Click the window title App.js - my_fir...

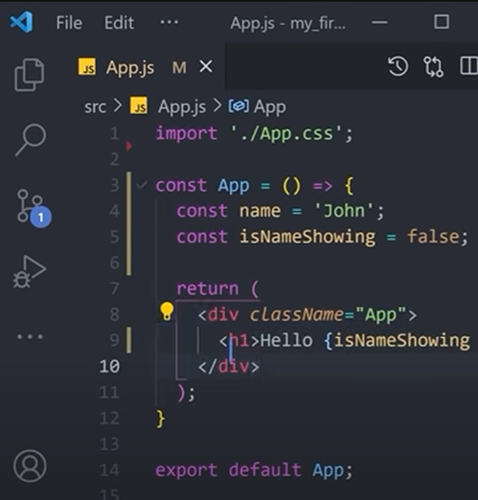[x=288, y=23]
